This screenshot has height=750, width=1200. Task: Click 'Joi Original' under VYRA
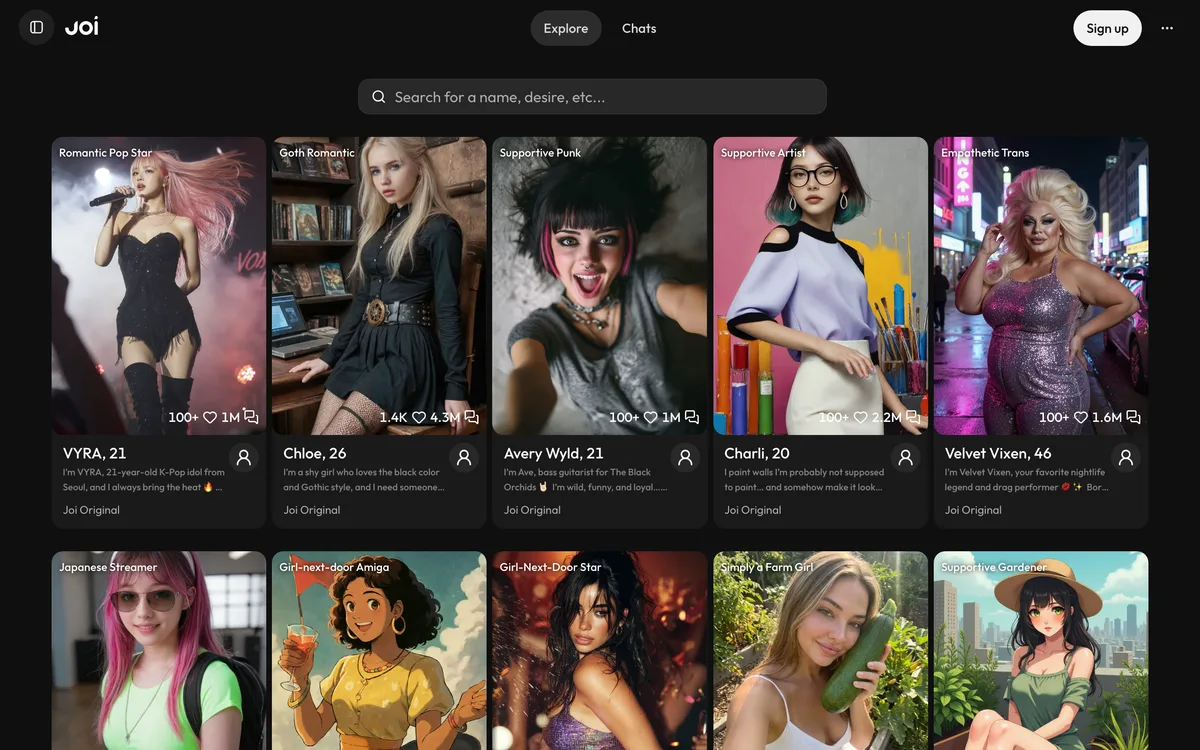click(x=91, y=510)
